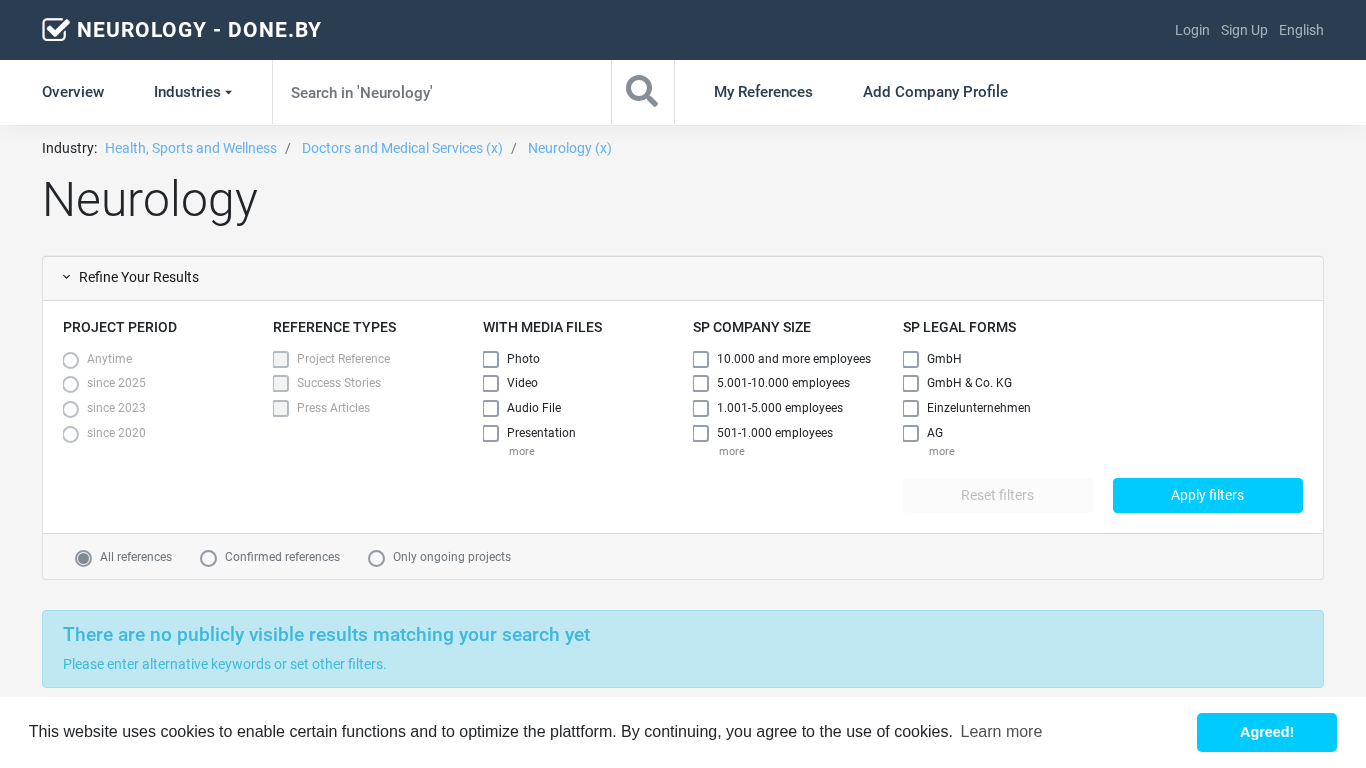This screenshot has width=1366, height=768.
Task: Tick the 501-1.000 employees checkbox
Action: point(701,433)
